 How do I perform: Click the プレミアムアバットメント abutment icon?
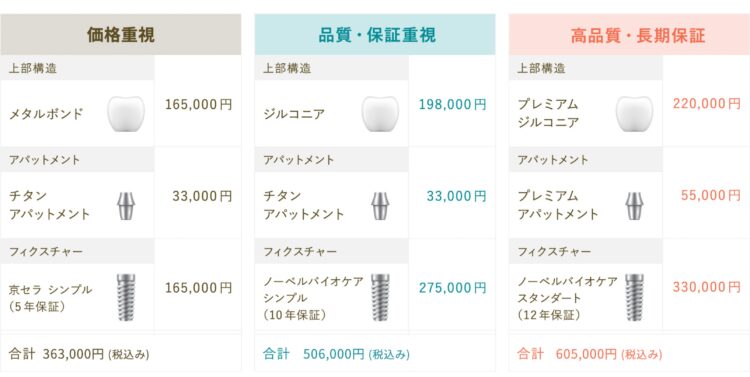[635, 206]
